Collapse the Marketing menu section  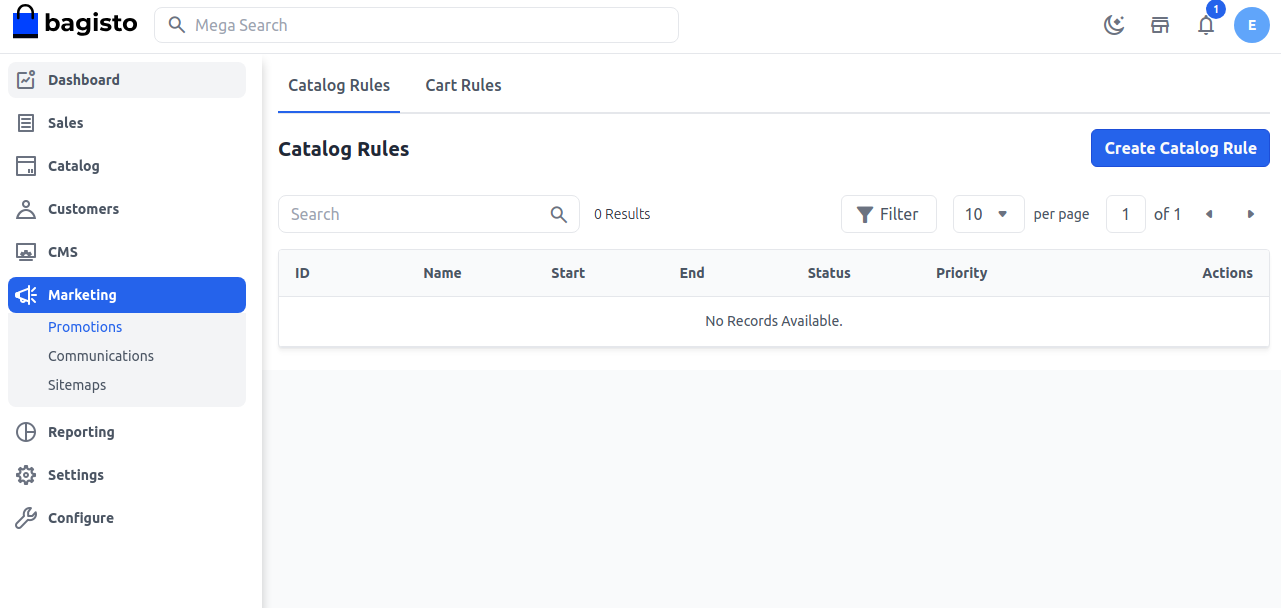click(127, 295)
